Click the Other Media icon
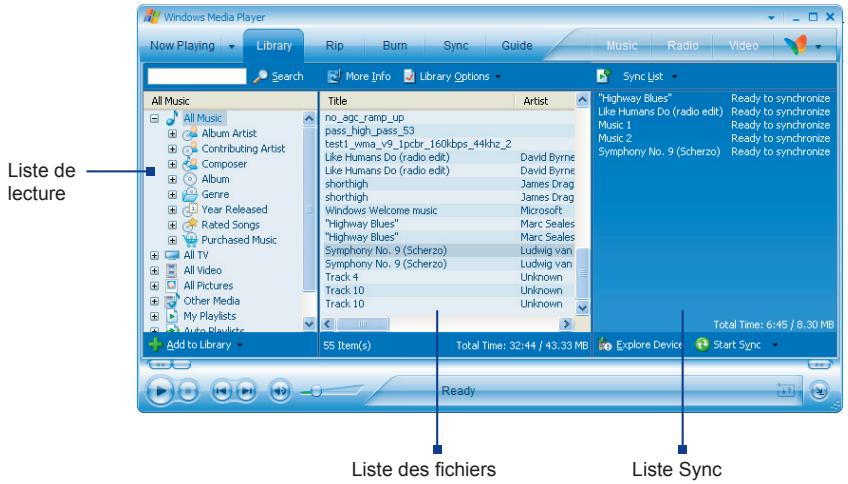This screenshot has height=484, width=848. coord(172,300)
